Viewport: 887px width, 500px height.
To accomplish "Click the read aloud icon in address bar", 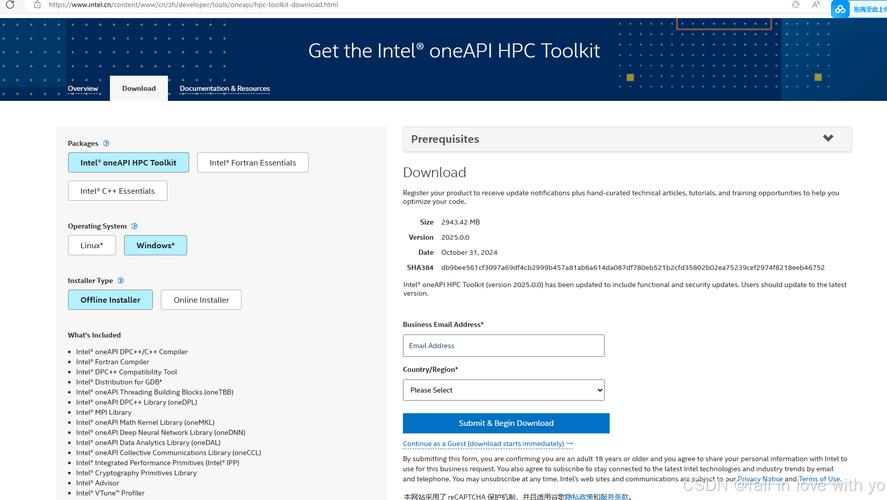I will [816, 5].
